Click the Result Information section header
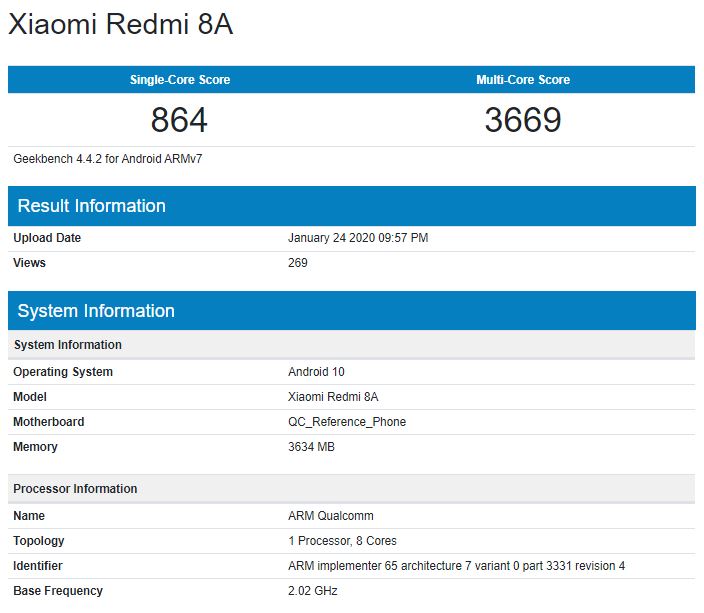Viewport: 704px width, 613px height. 92,206
